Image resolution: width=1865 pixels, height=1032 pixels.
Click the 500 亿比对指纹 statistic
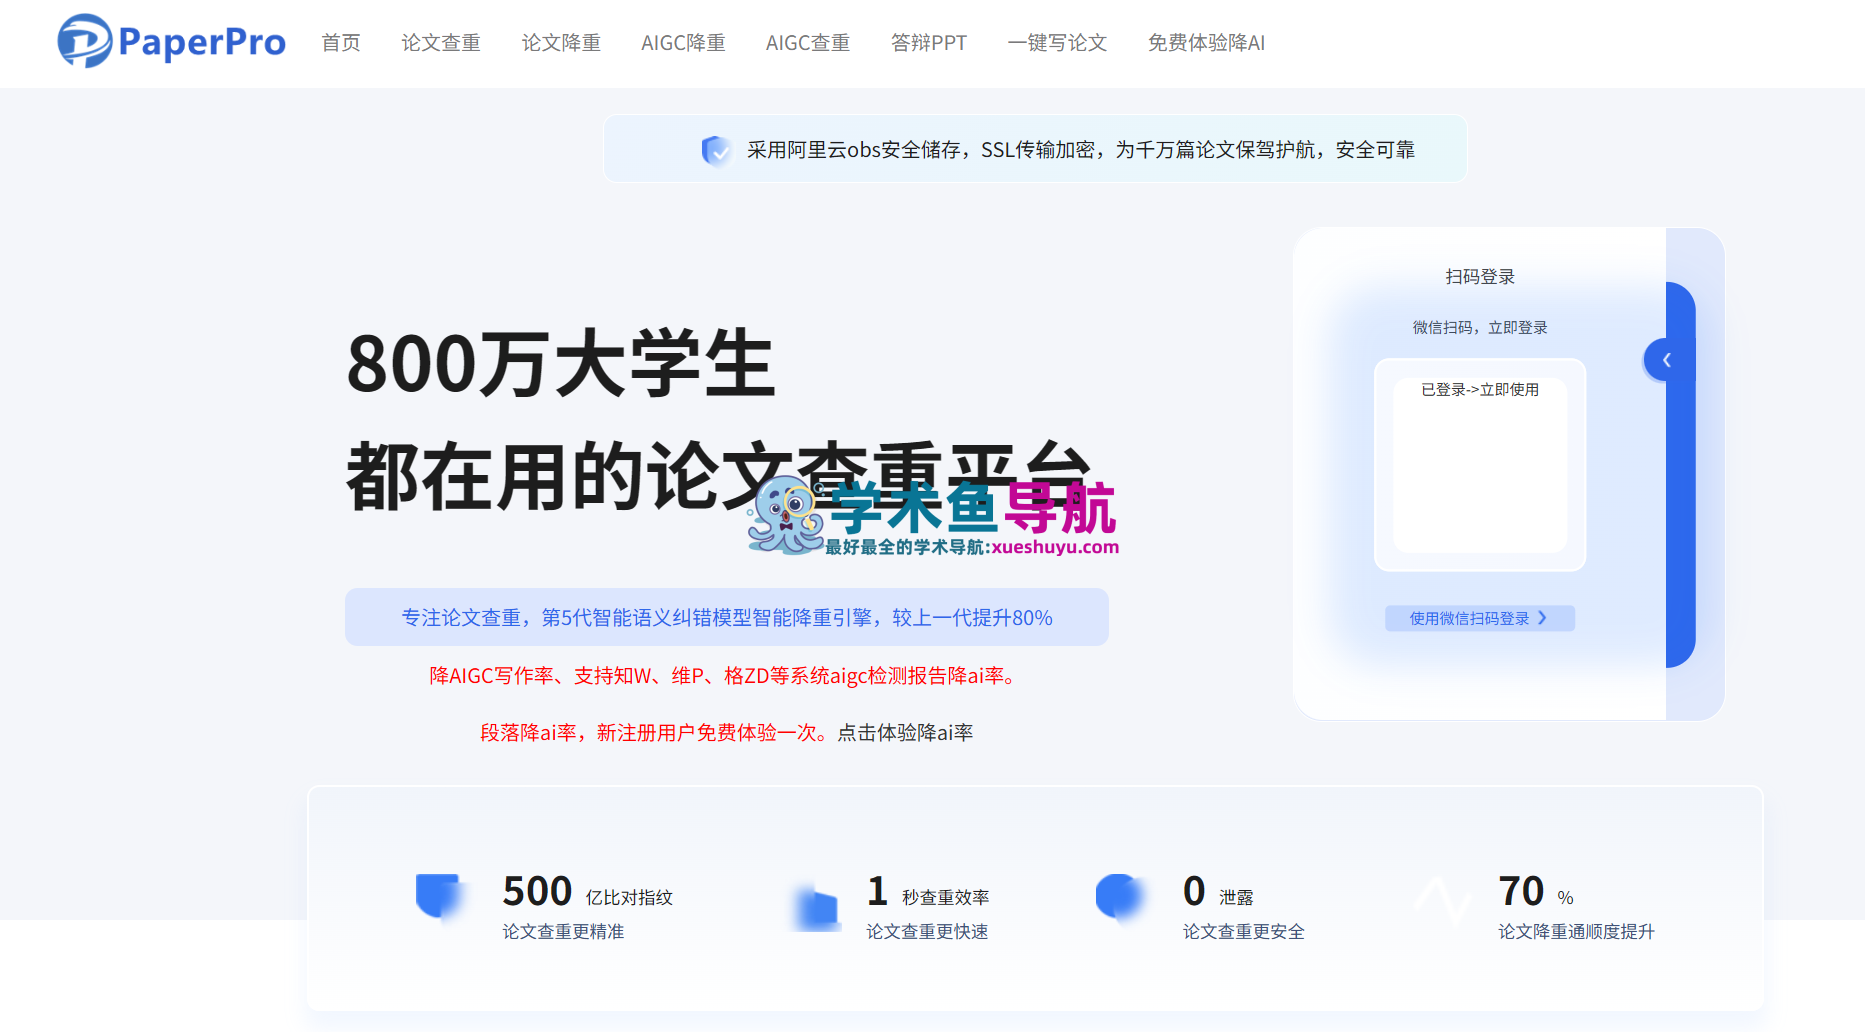pos(588,891)
